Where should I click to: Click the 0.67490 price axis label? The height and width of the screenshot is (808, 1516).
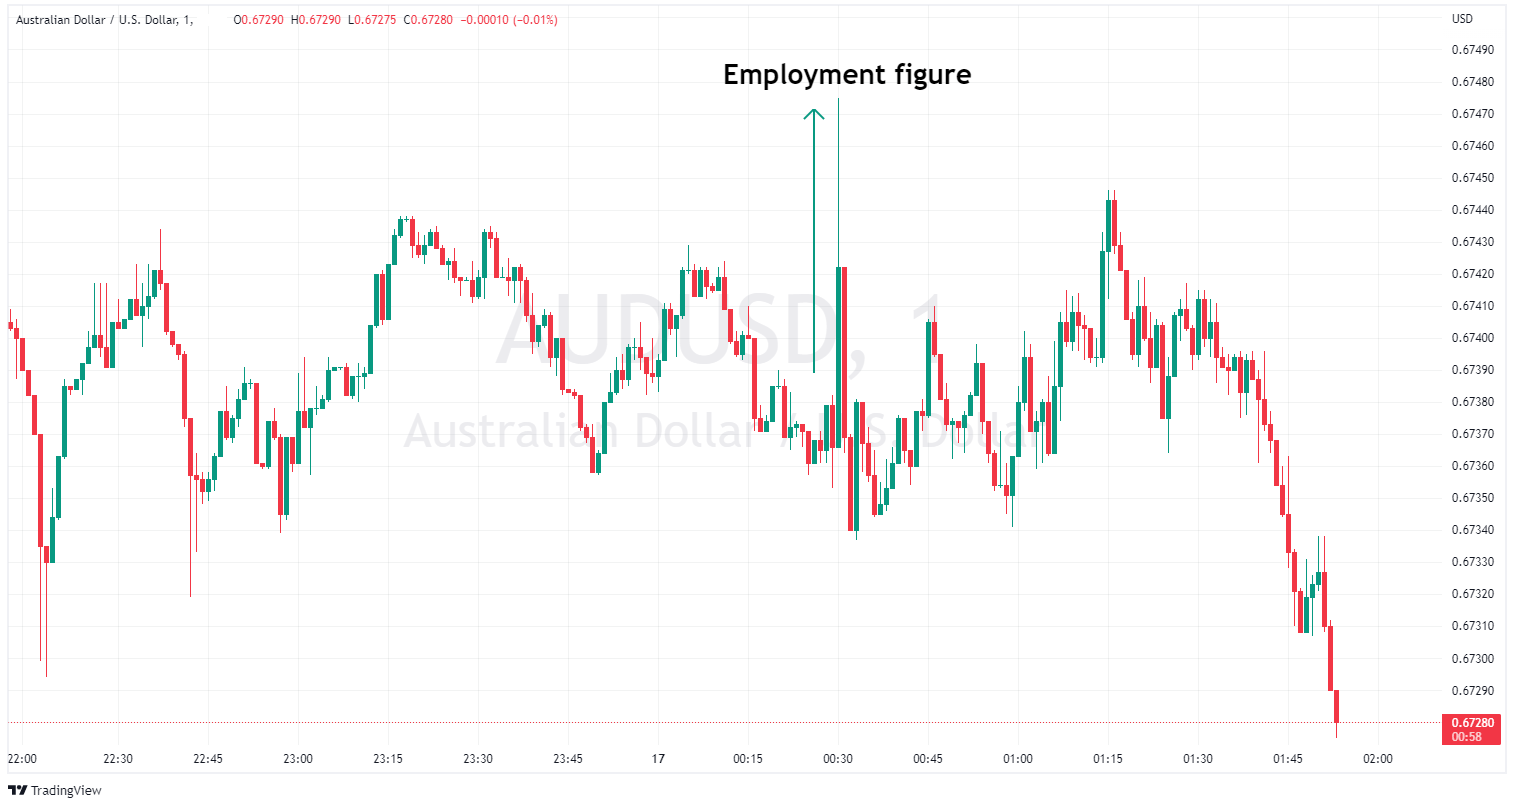point(1472,50)
